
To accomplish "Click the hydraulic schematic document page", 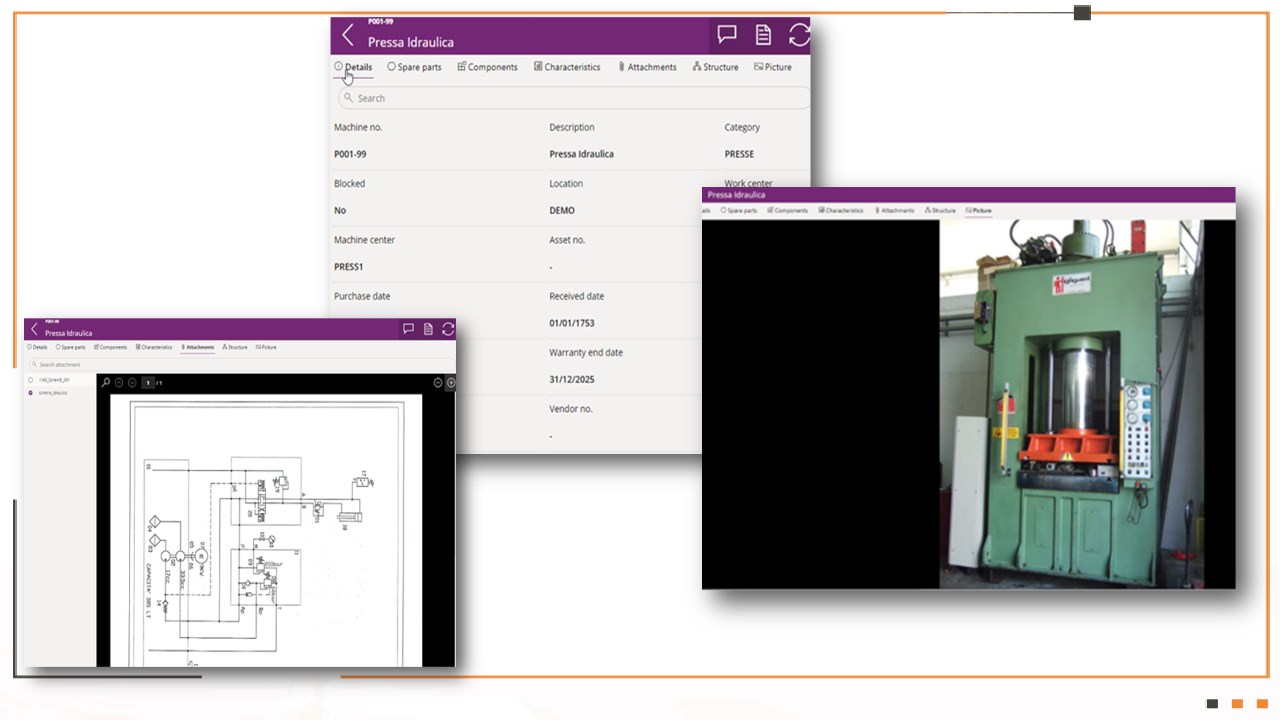I will pos(268,531).
